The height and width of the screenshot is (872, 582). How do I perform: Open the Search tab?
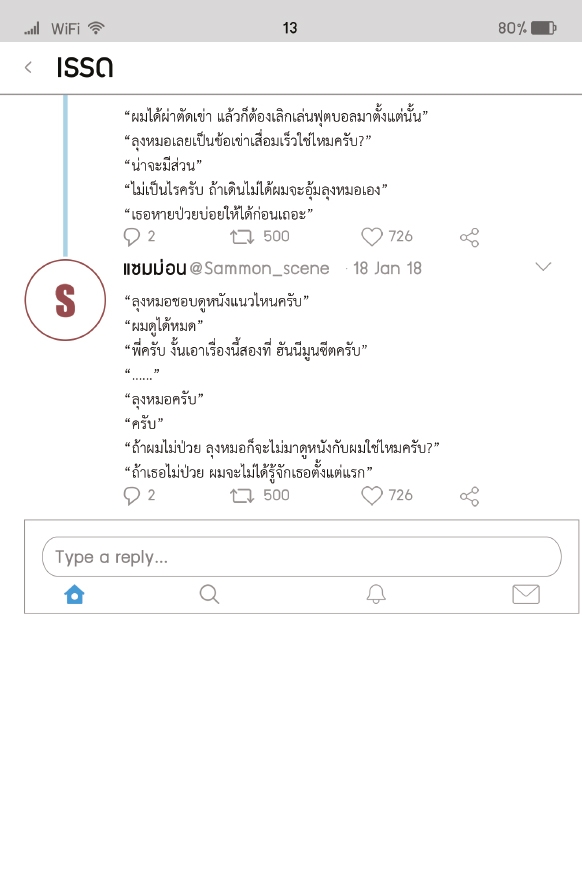(x=209, y=594)
